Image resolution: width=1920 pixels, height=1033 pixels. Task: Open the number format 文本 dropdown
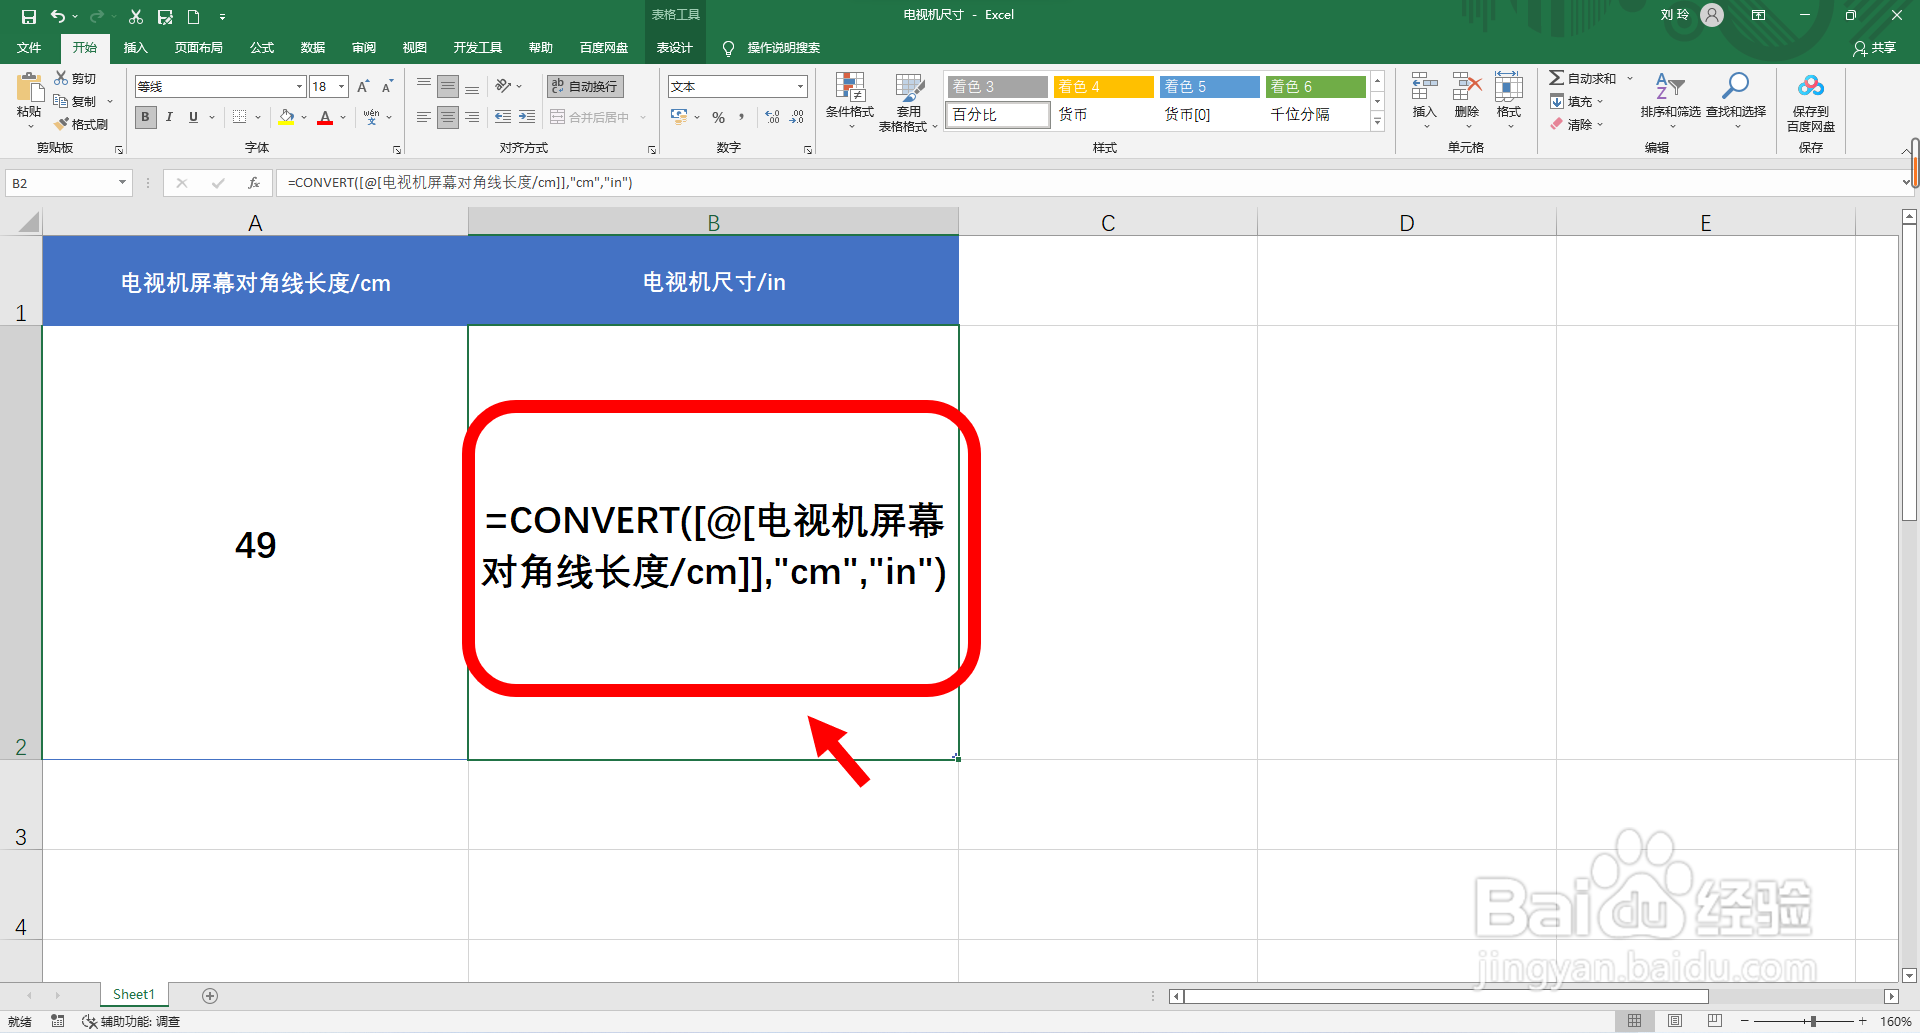coord(800,87)
